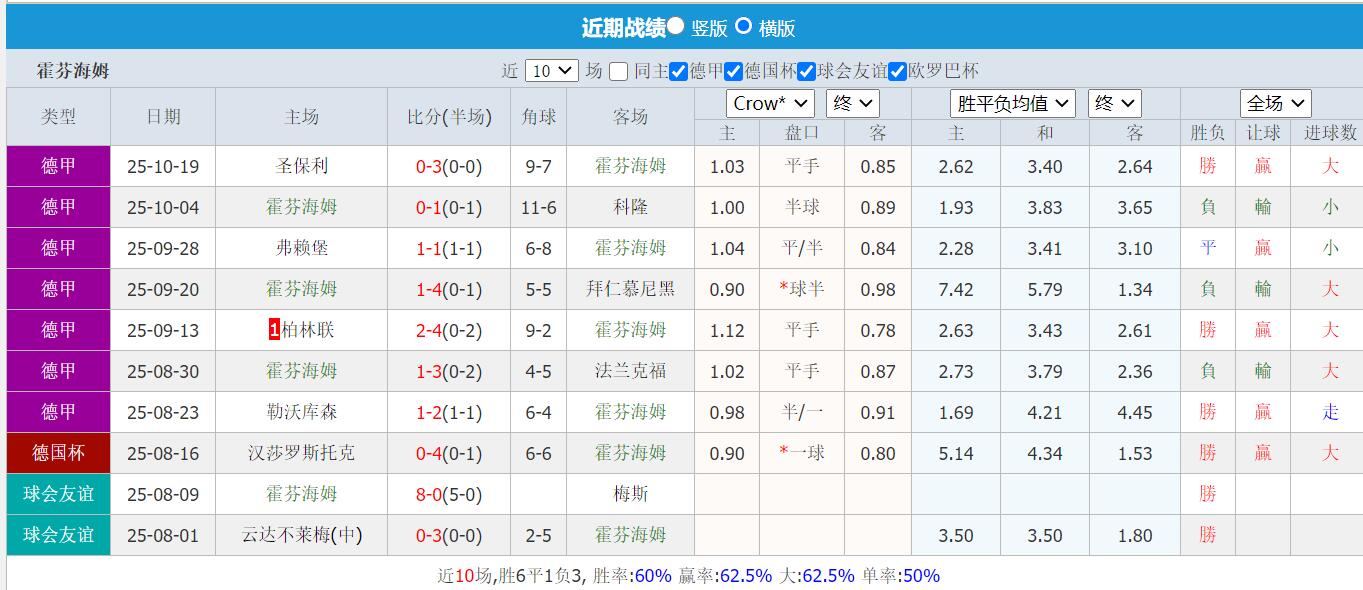Click the 汉莎罗斯托克 team name

pyautogui.click(x=300, y=453)
